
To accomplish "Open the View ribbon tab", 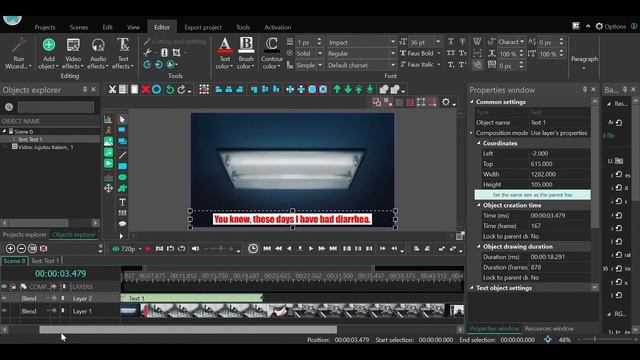I will click(133, 27).
